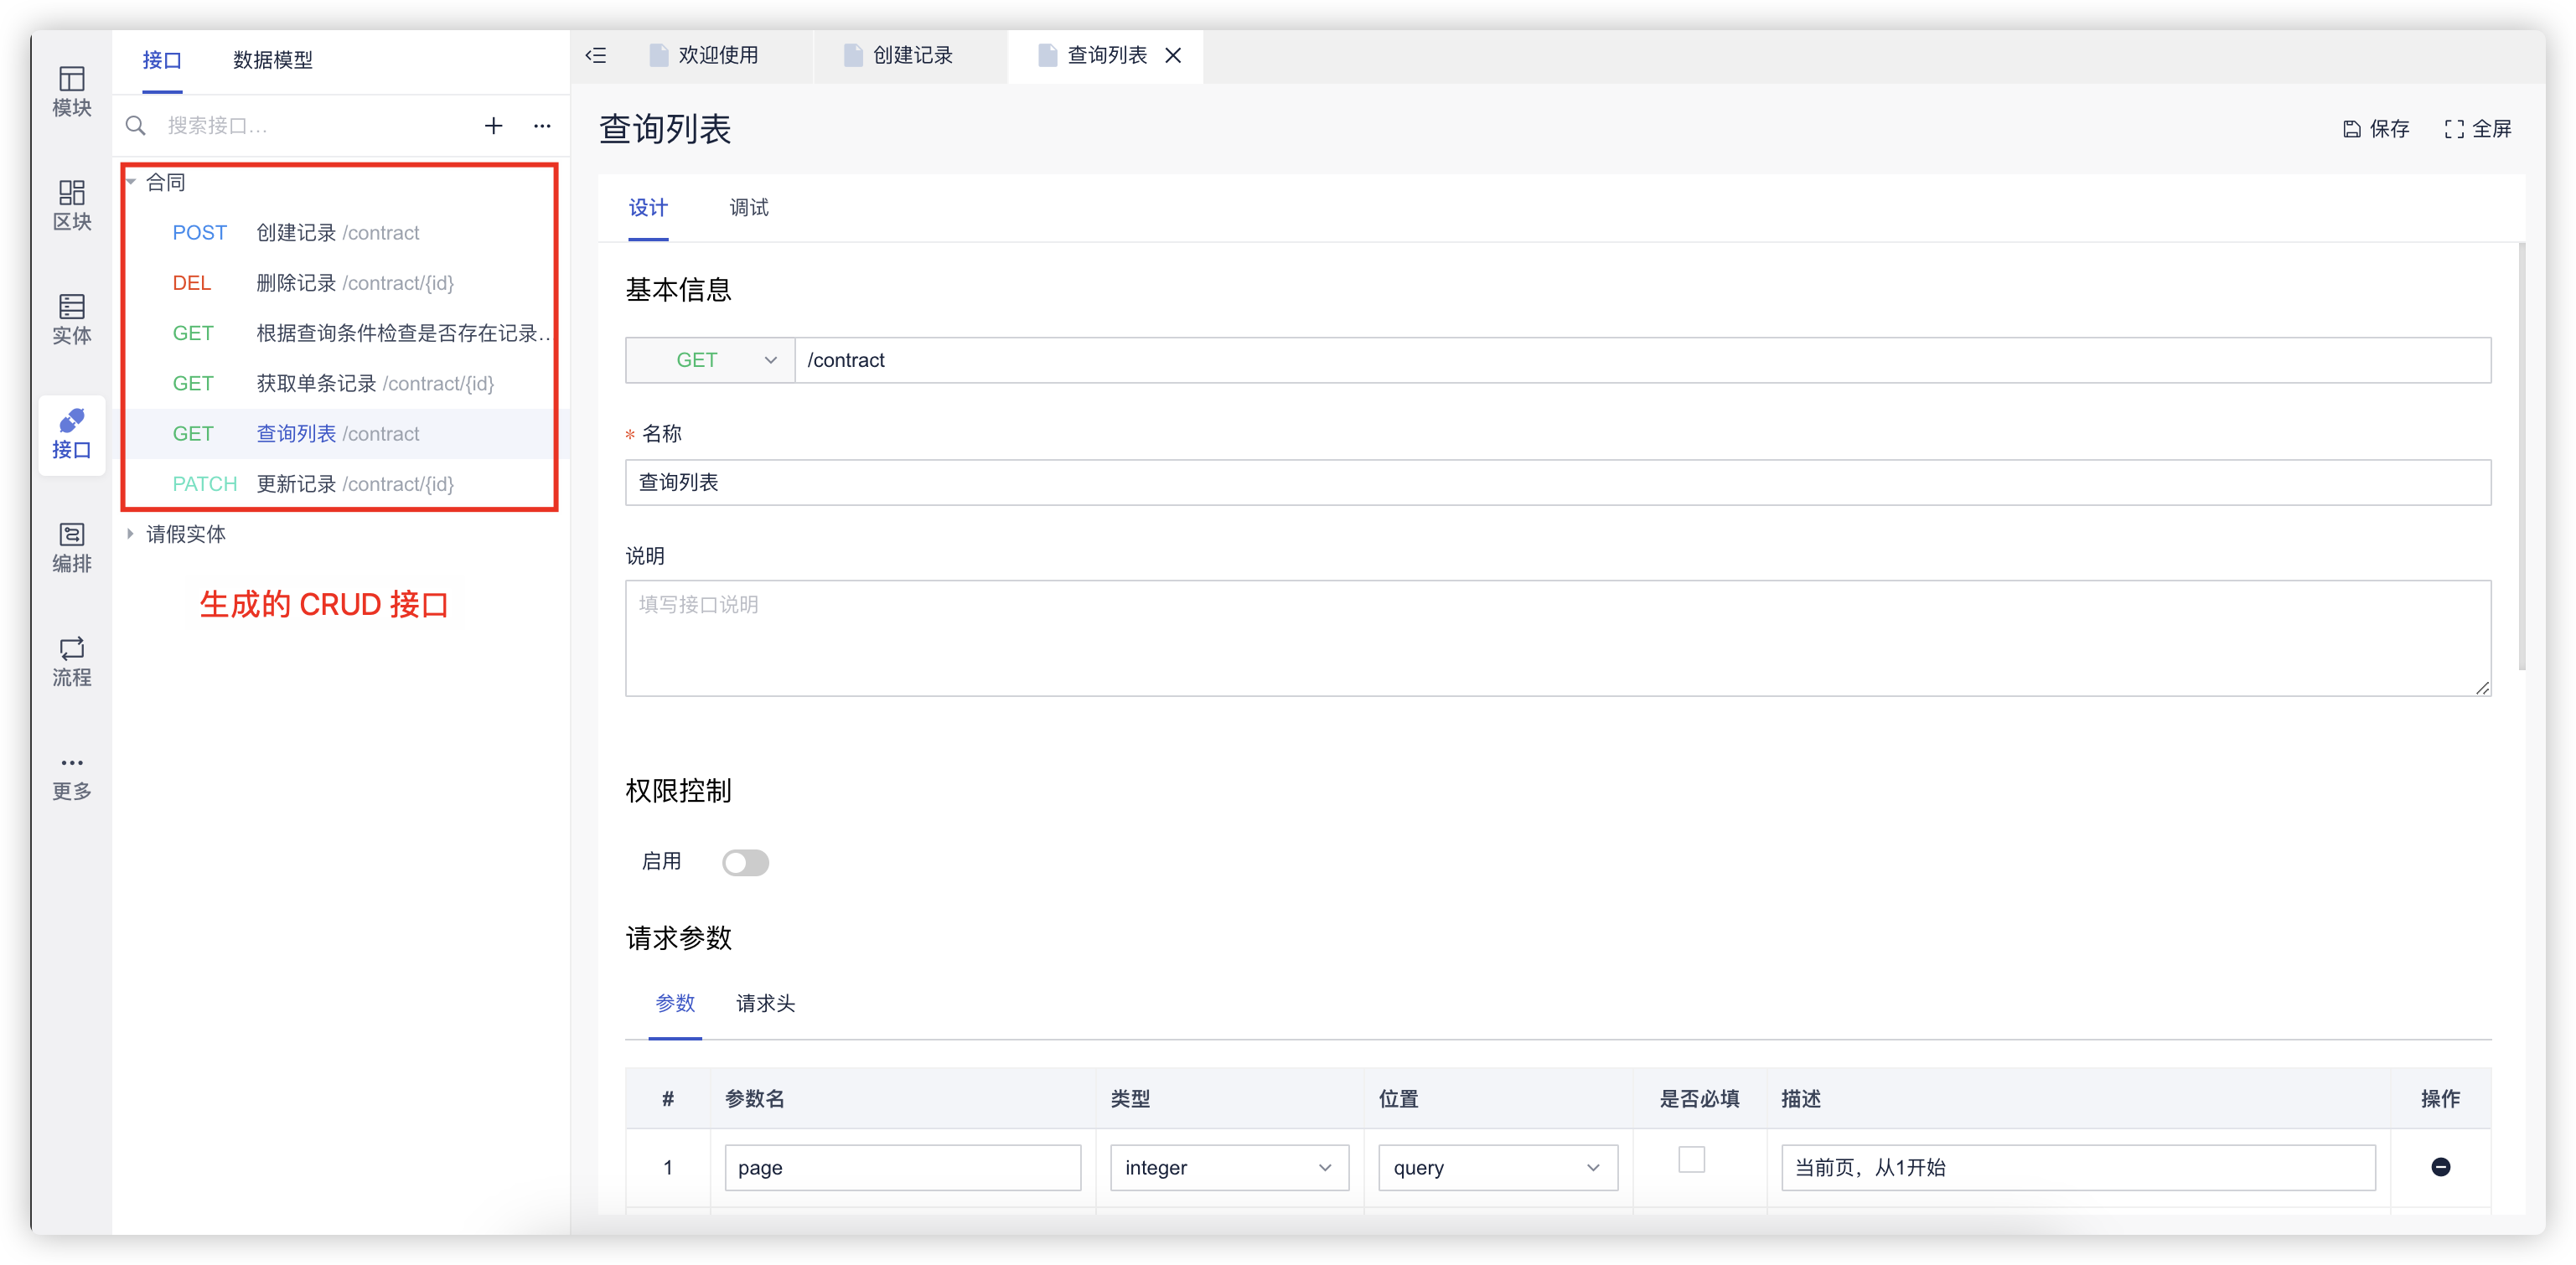Open the 流程 sidebar icon
2576x1265 pixels.
(71, 661)
